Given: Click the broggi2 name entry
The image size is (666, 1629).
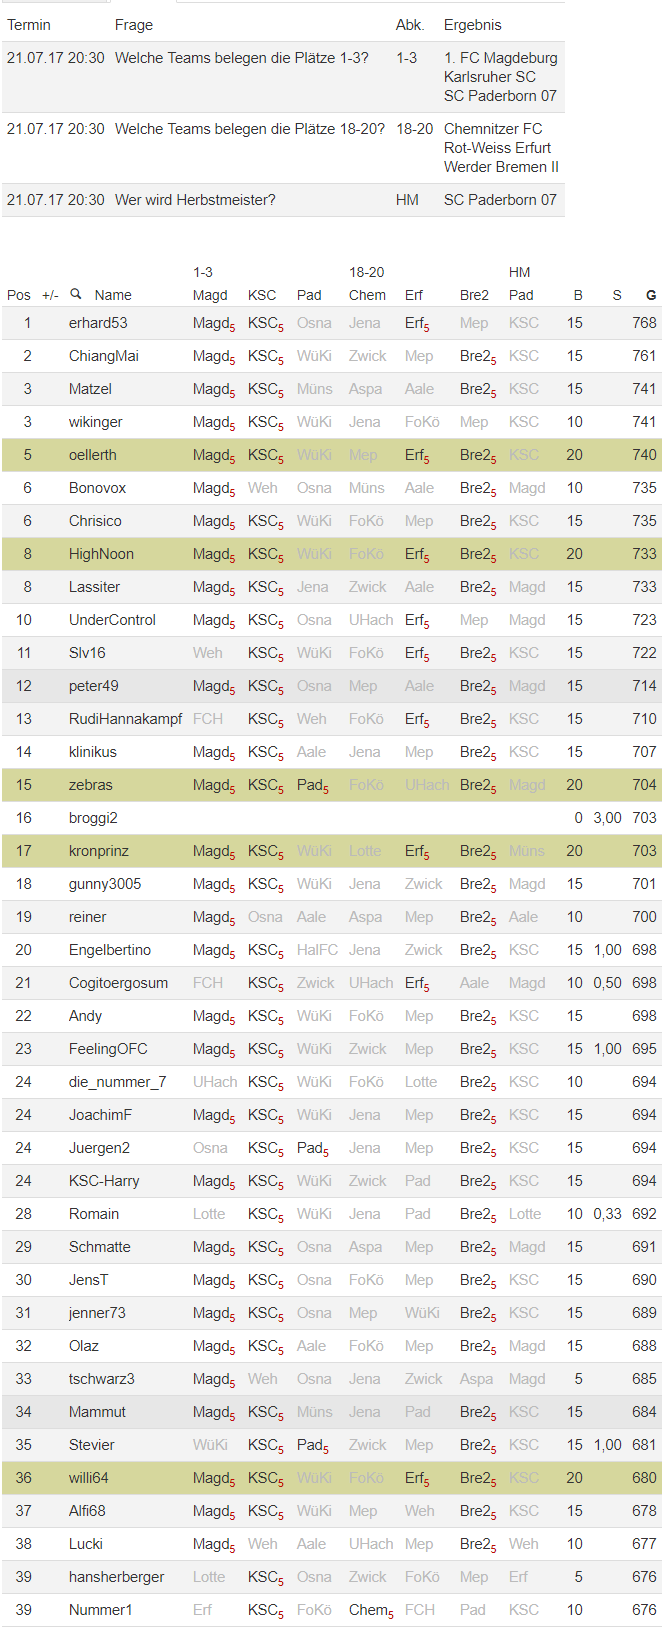Looking at the screenshot, I should coord(93,818).
